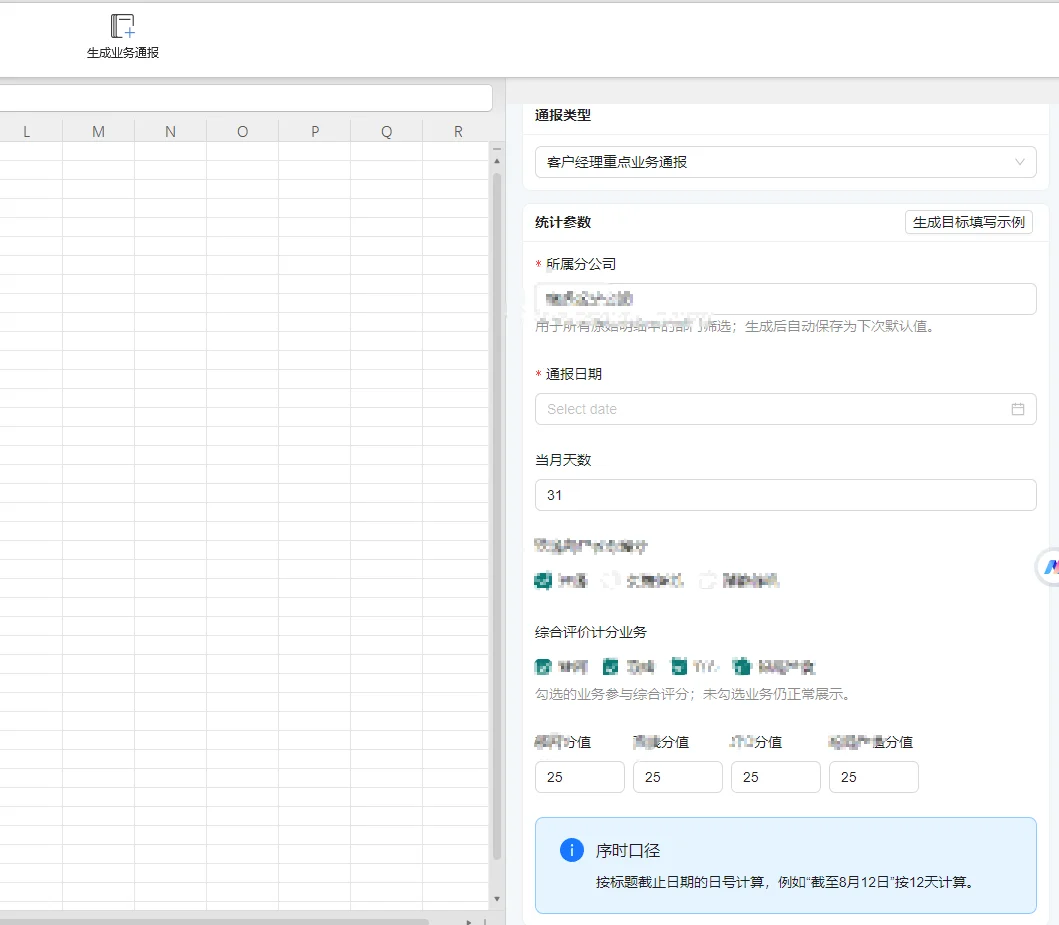Focus the 所属分公司 input field
1059x925 pixels.
click(785, 299)
